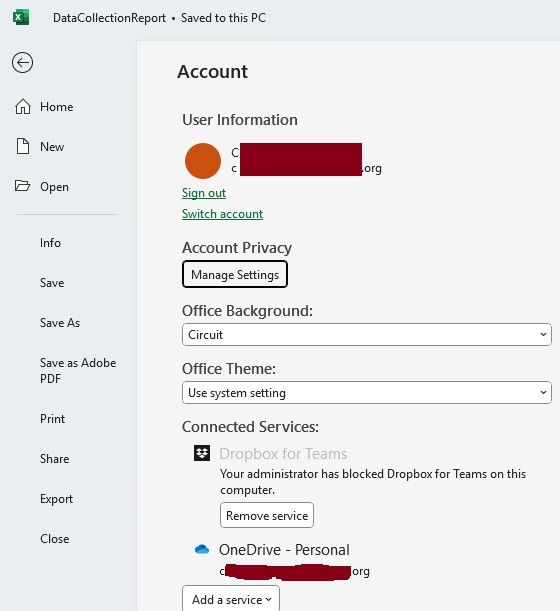This screenshot has width=560, height=611.
Task: Choose Save As from the sidebar
Action: click(60, 323)
